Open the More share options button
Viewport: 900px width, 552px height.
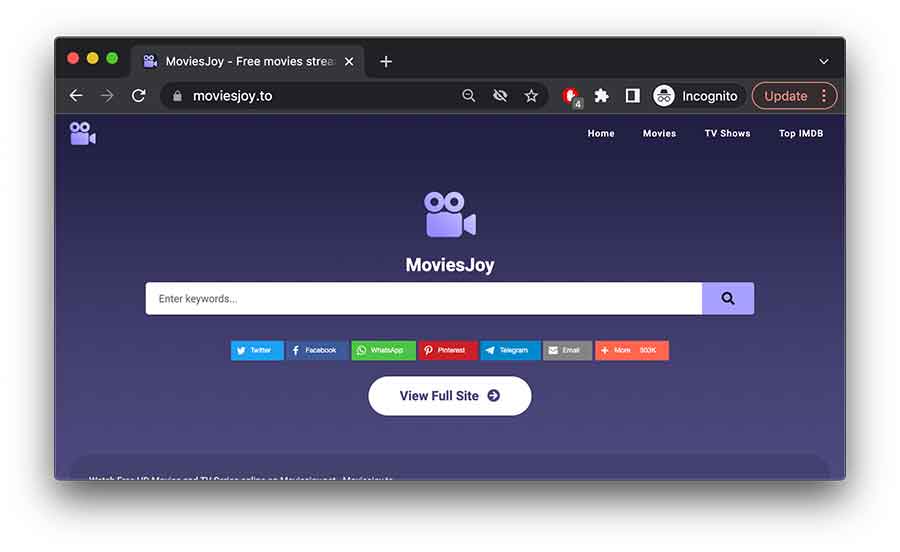click(x=631, y=350)
